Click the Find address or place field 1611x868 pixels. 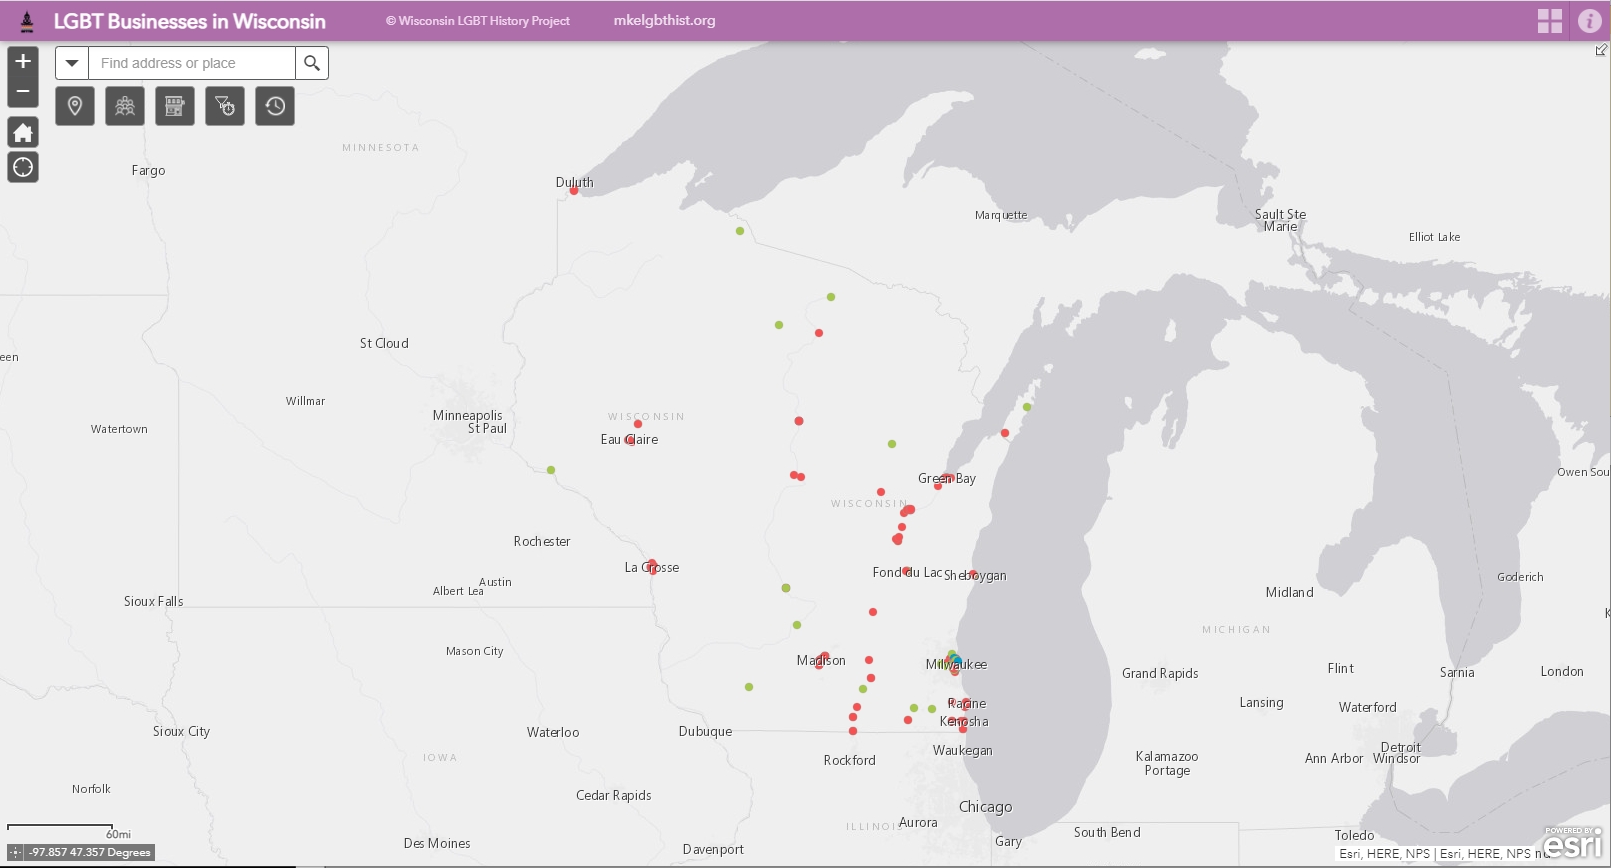(192, 63)
